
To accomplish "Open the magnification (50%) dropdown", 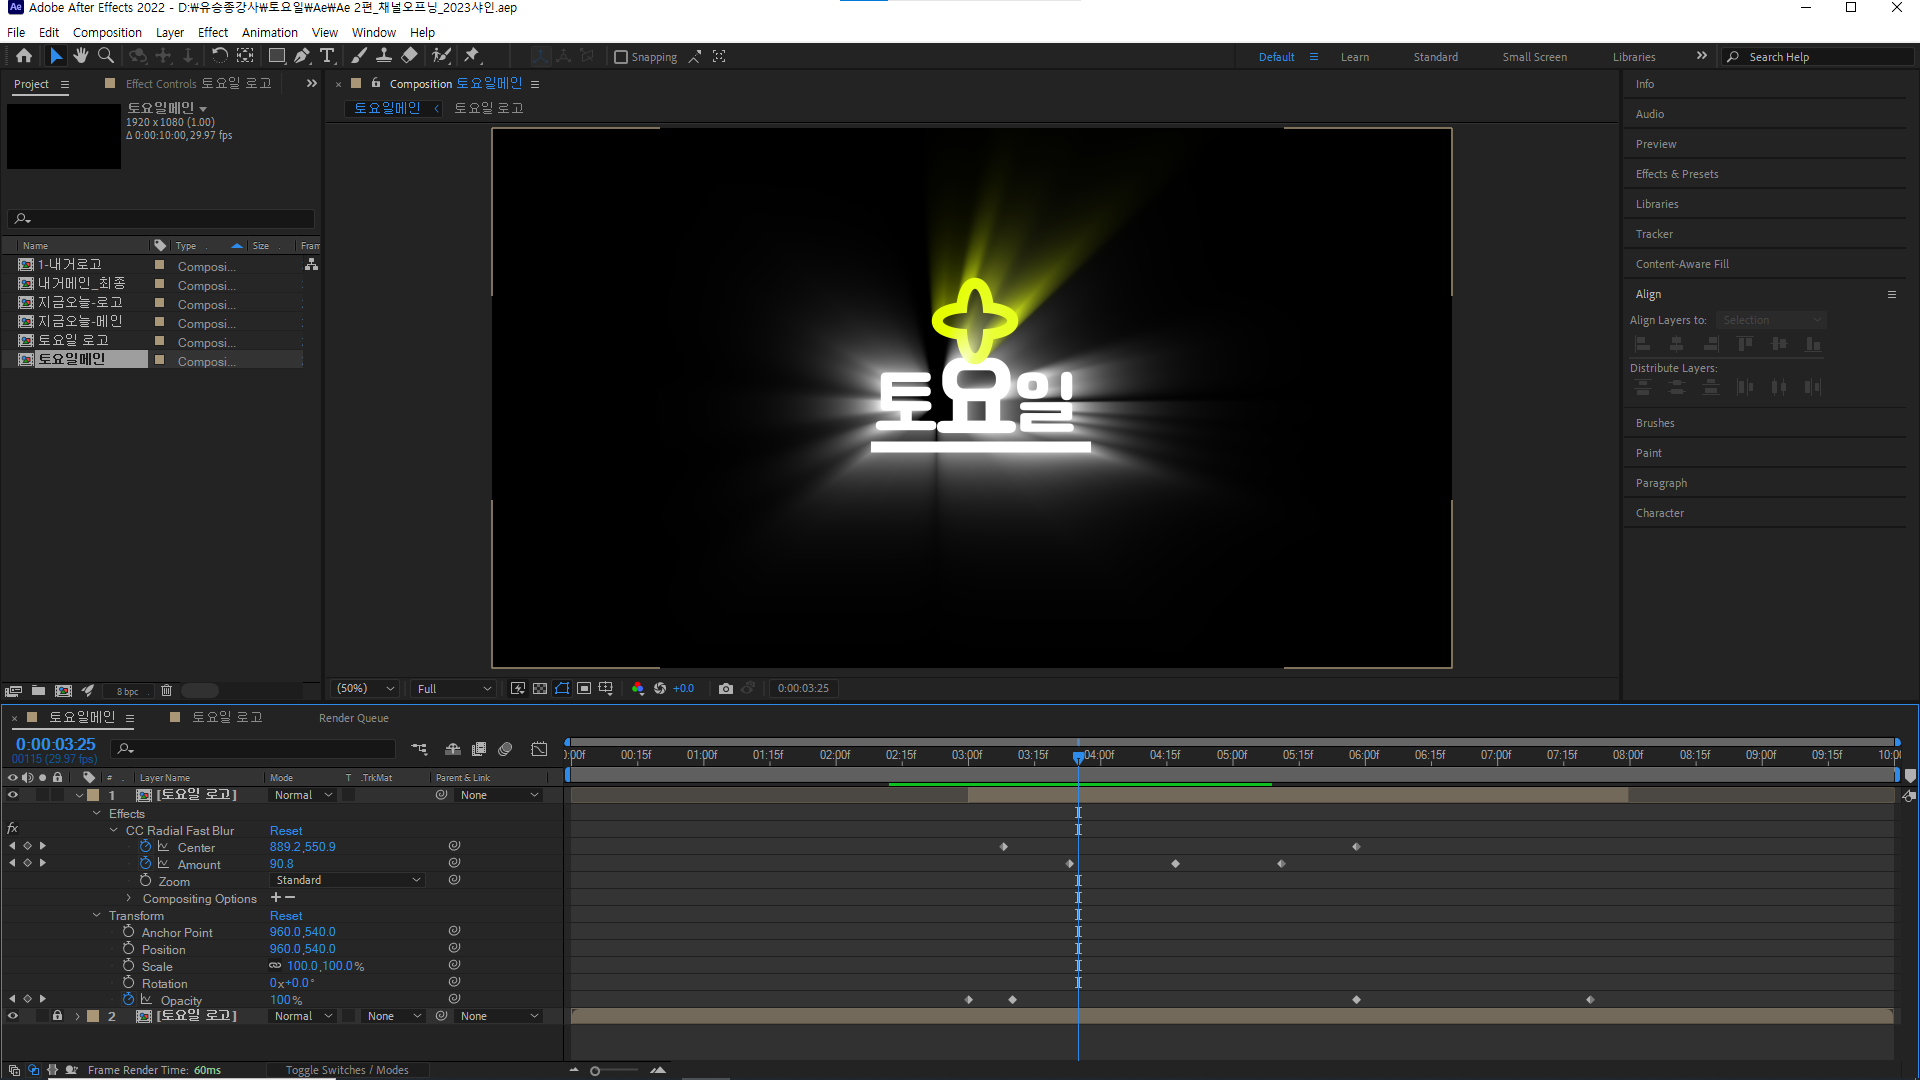I will (x=366, y=688).
